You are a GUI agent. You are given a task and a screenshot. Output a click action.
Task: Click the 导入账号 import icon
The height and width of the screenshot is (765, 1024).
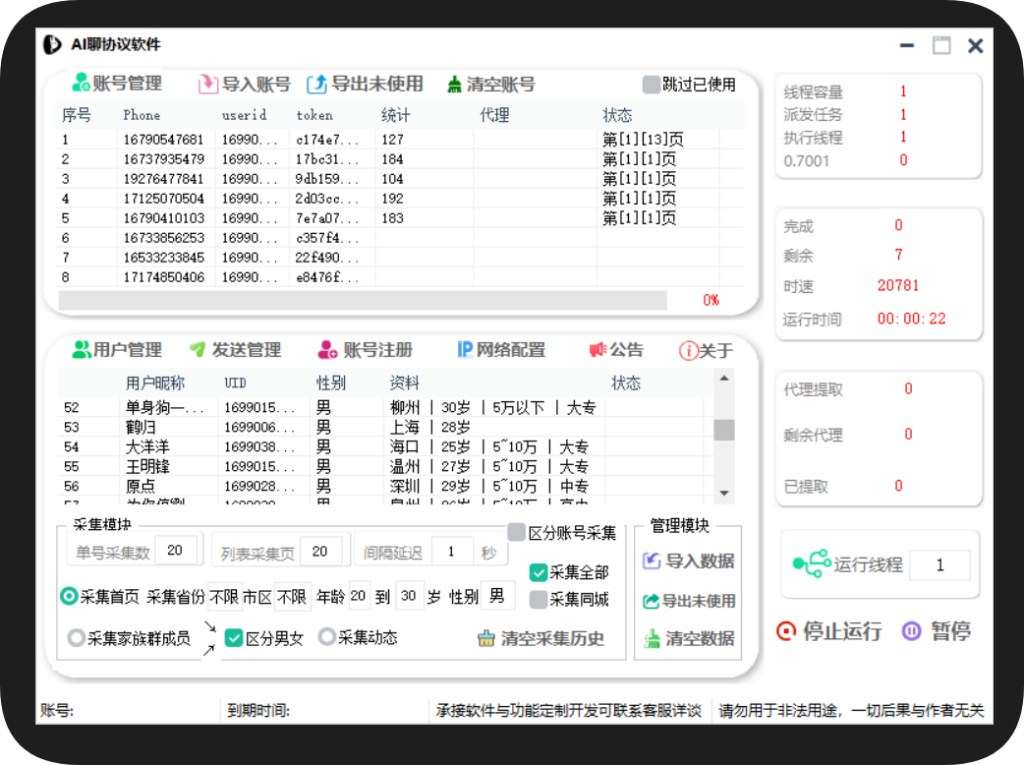[x=207, y=84]
